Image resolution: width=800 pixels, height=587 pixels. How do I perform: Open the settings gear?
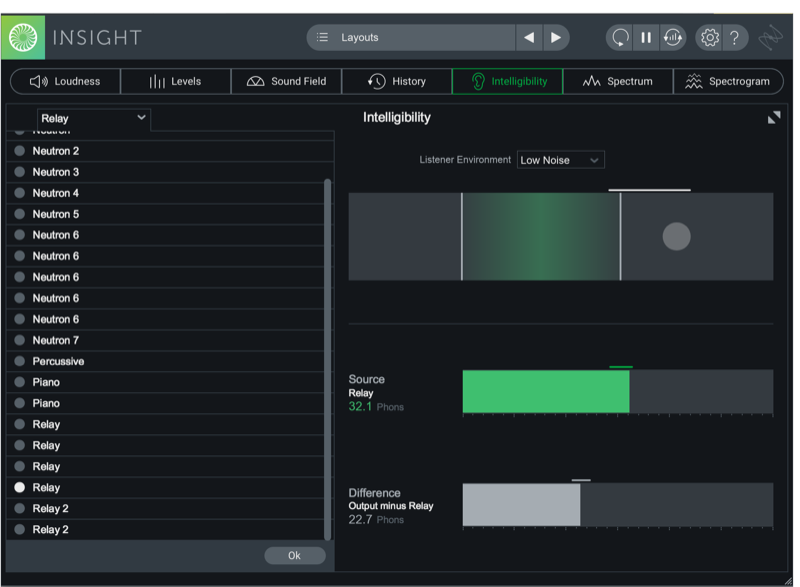pos(710,37)
